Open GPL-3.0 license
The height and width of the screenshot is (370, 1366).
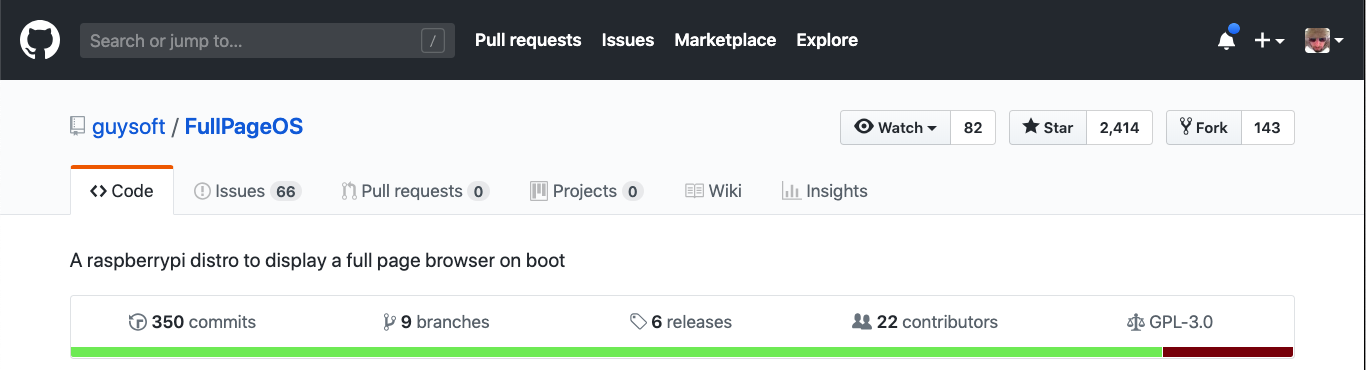click(x=1169, y=322)
